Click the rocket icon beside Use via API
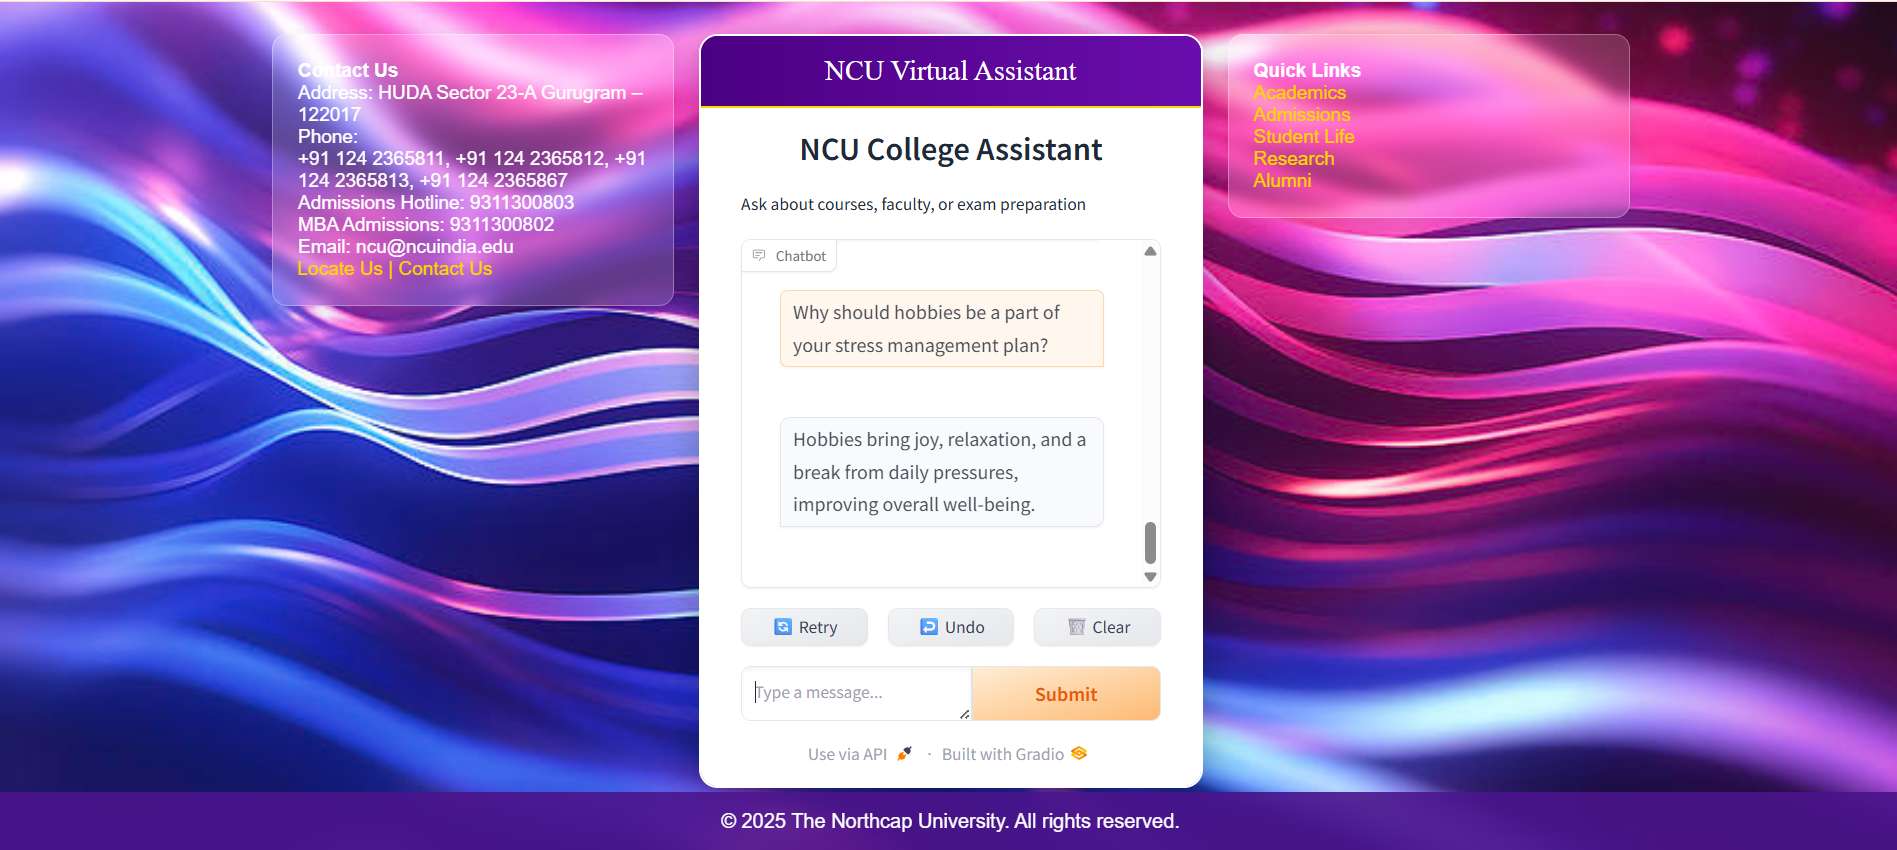The width and height of the screenshot is (1897, 850). 904,754
